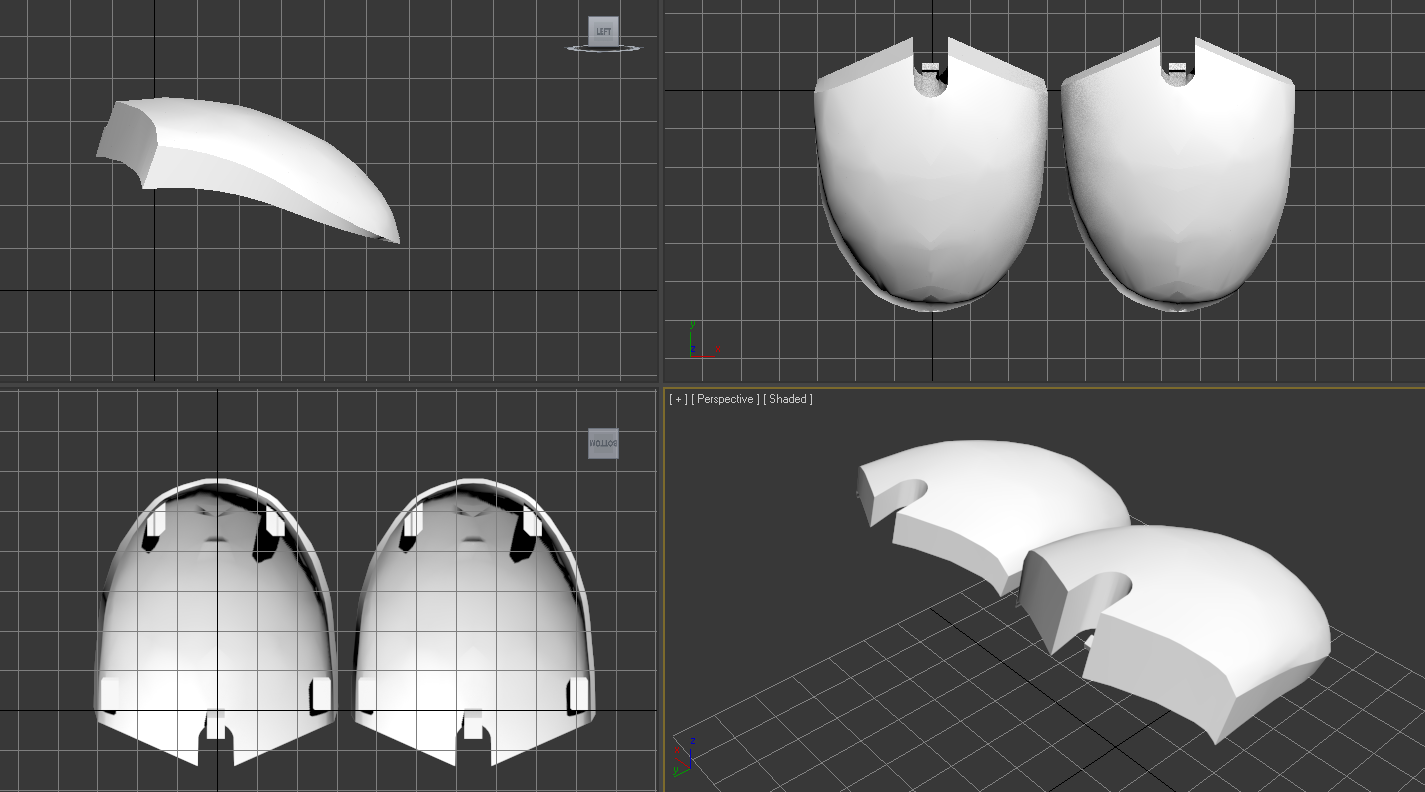Image resolution: width=1425 pixels, height=792 pixels.
Task: Click the compass ring beneath the LEFT ViewCube
Action: (x=604, y=47)
